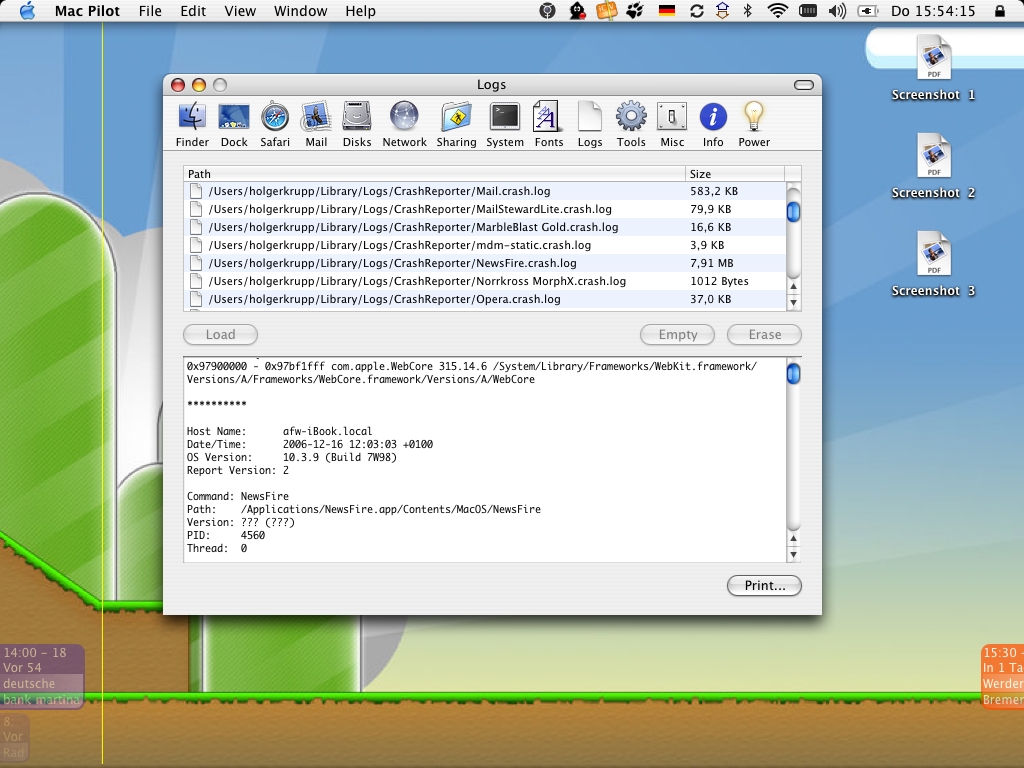
Task: Click the Empty button
Action: coord(677,334)
